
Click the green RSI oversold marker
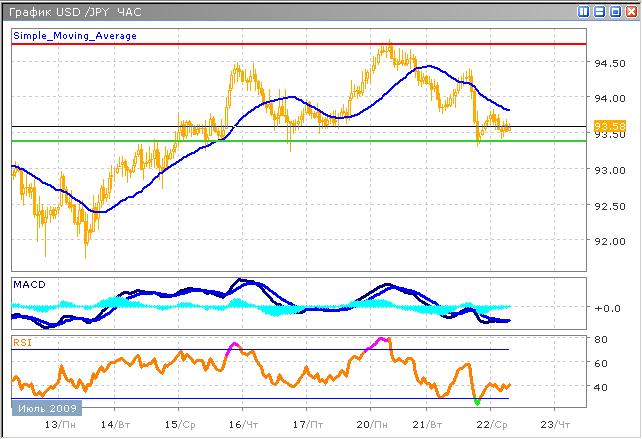click(x=476, y=402)
